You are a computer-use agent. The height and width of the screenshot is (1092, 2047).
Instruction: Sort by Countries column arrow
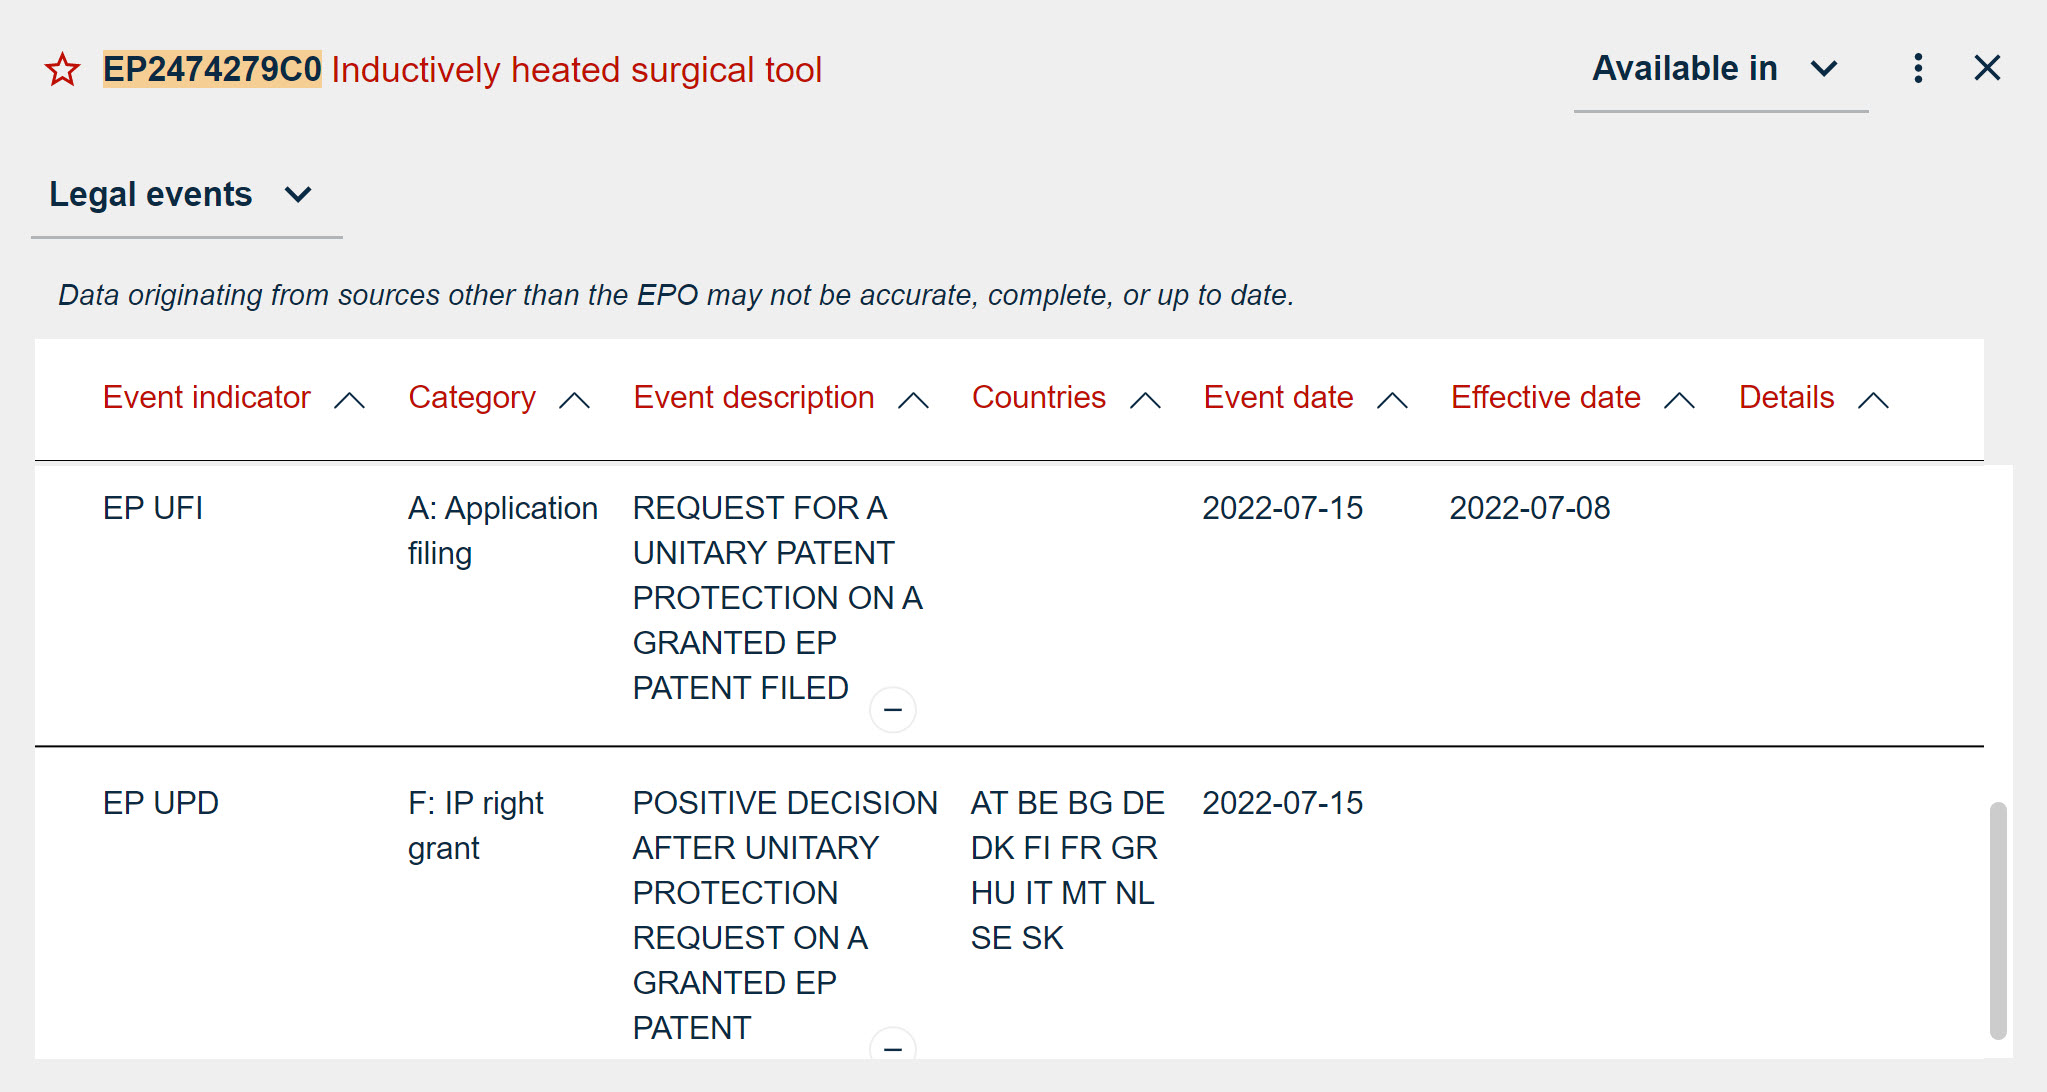(1145, 400)
